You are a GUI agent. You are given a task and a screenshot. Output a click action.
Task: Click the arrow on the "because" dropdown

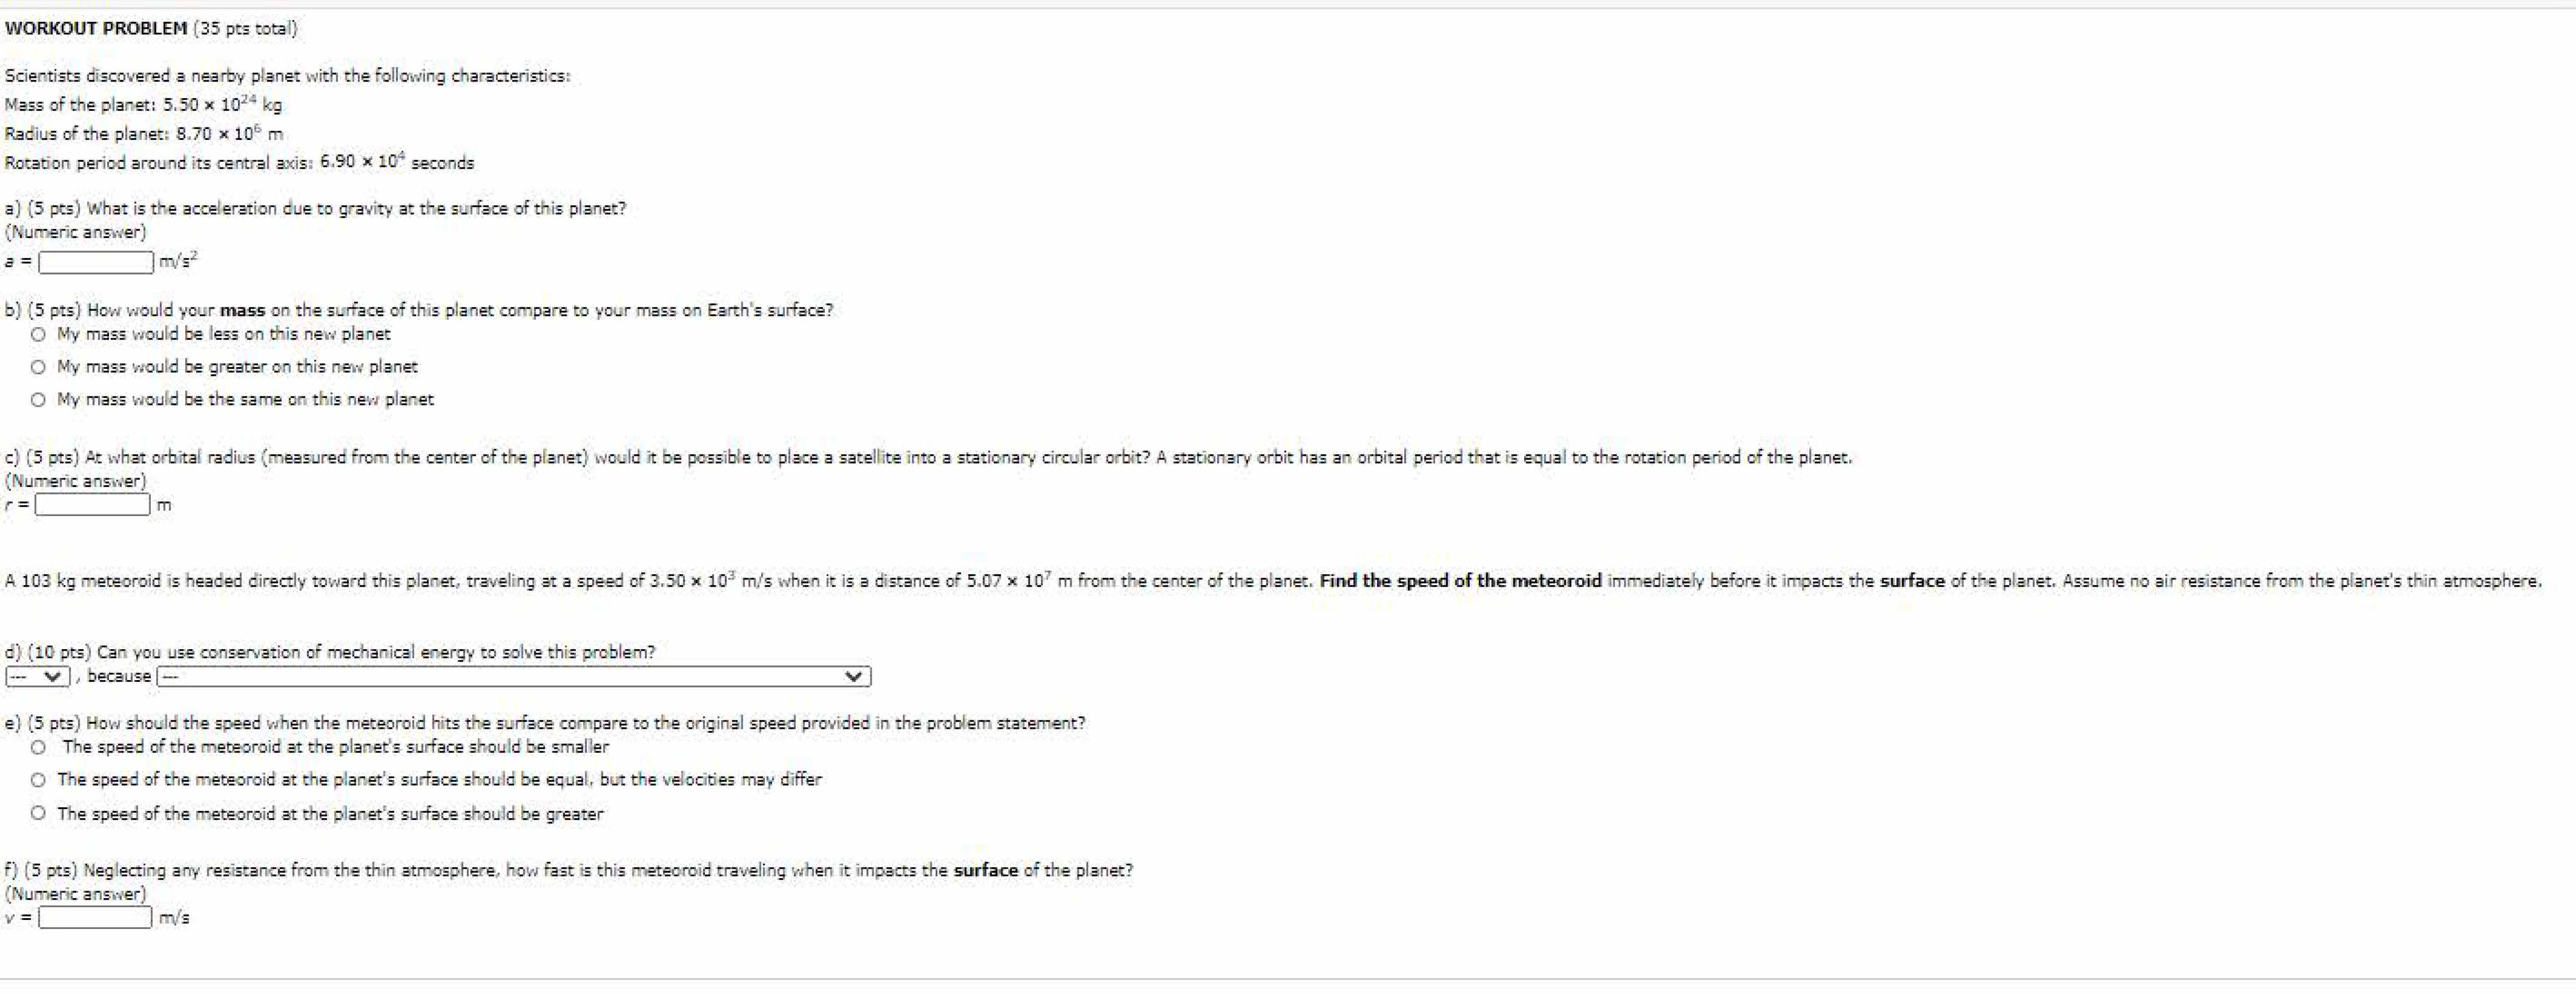[x=853, y=677]
